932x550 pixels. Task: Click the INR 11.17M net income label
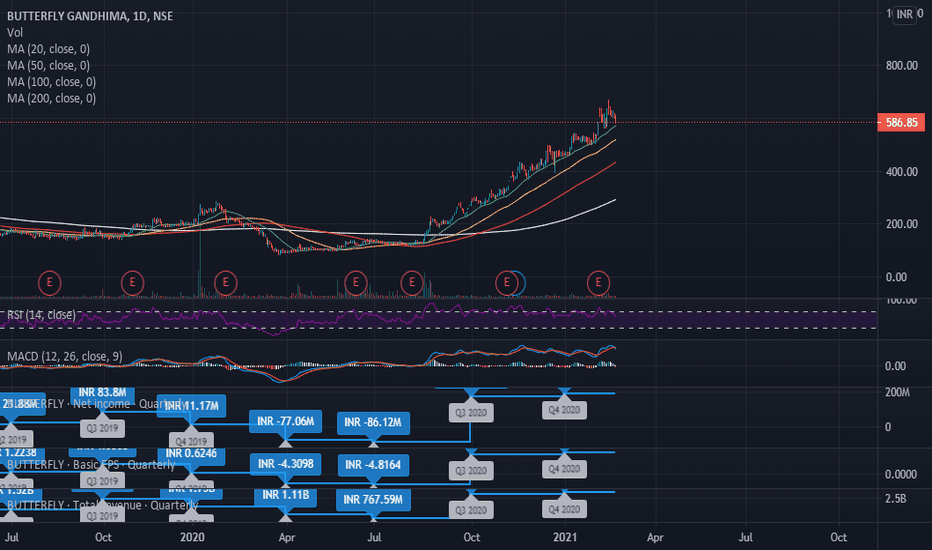tap(191, 406)
